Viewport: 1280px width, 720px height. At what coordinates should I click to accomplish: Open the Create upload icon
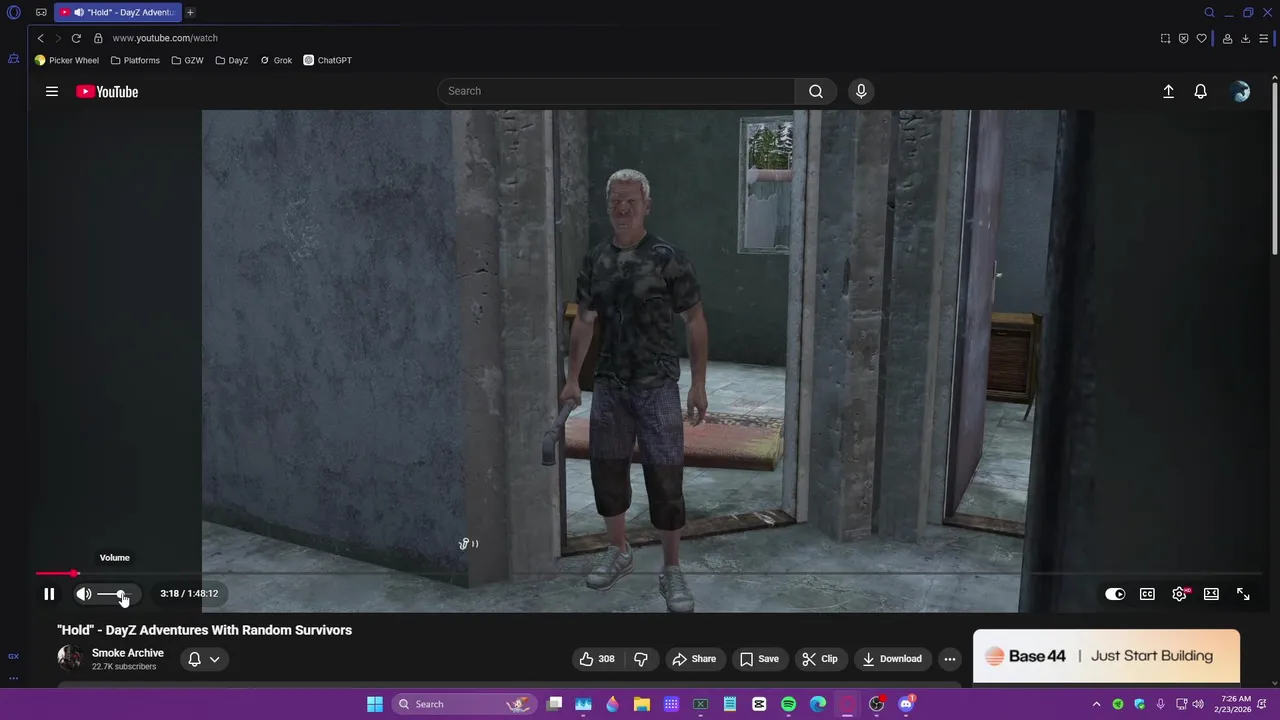pos(1168,91)
